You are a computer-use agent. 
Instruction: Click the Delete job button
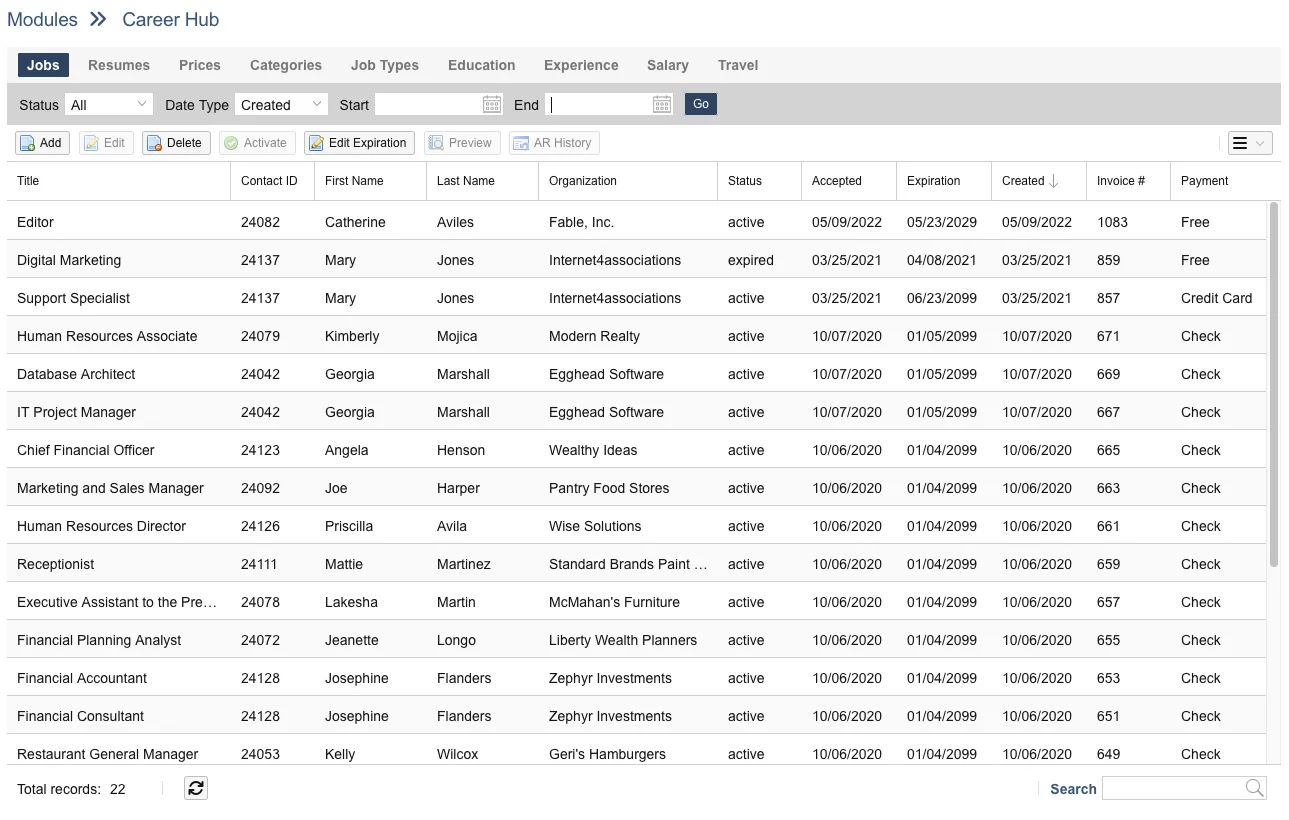[x=176, y=143]
